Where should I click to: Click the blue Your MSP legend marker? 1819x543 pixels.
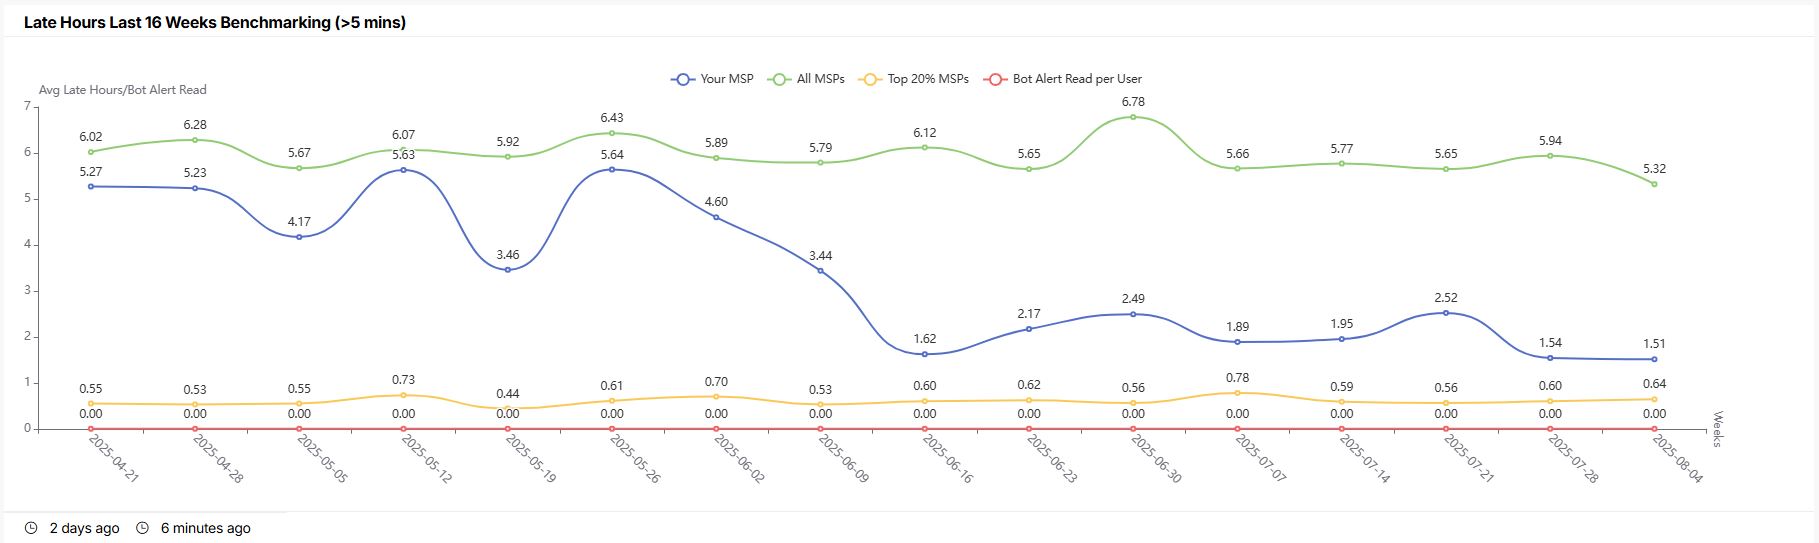683,79
